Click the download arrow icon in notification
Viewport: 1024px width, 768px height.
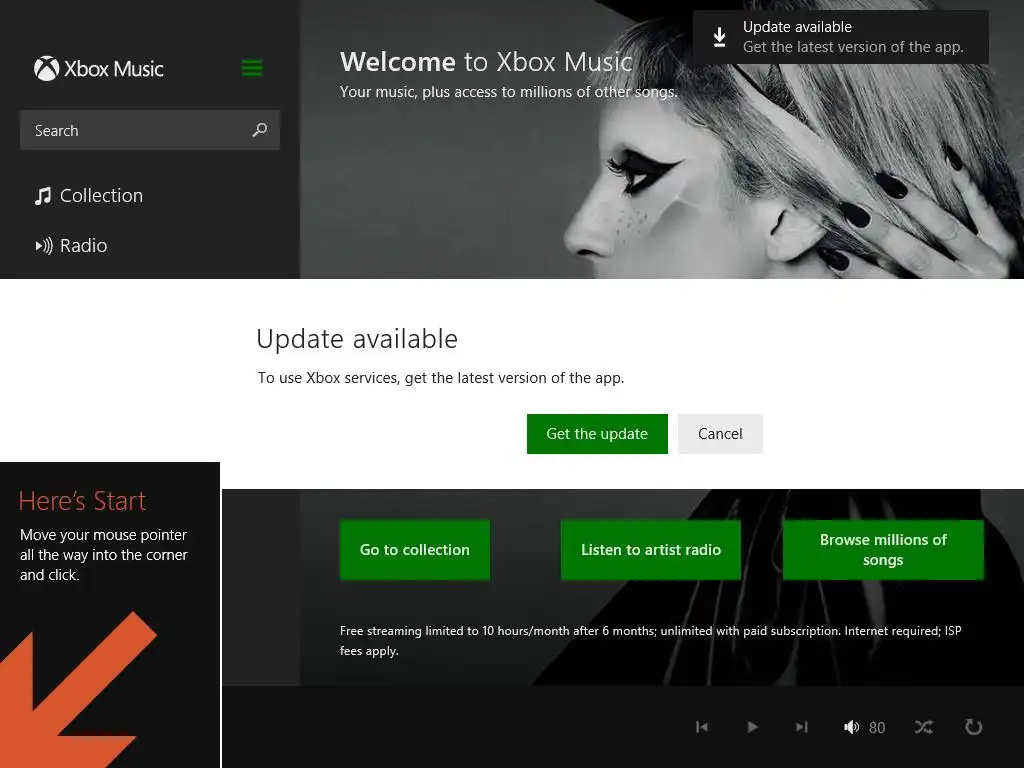[x=719, y=37]
